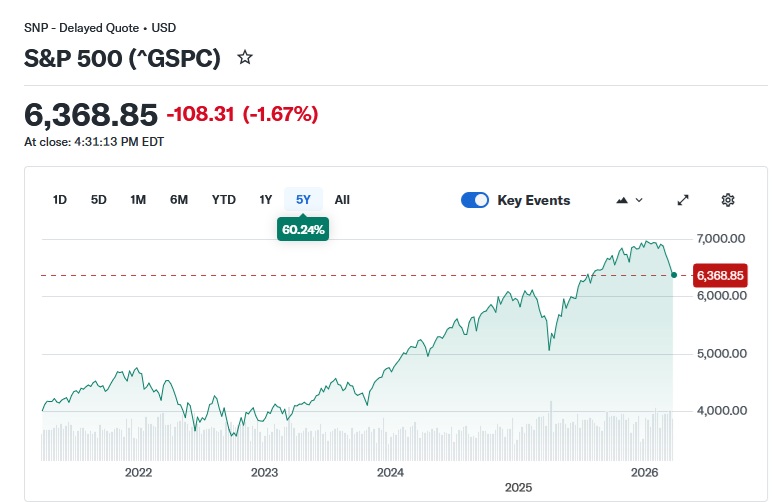The width and height of the screenshot is (778, 502).
Task: Click the 6,368.85 price label on axis
Action: 720,275
